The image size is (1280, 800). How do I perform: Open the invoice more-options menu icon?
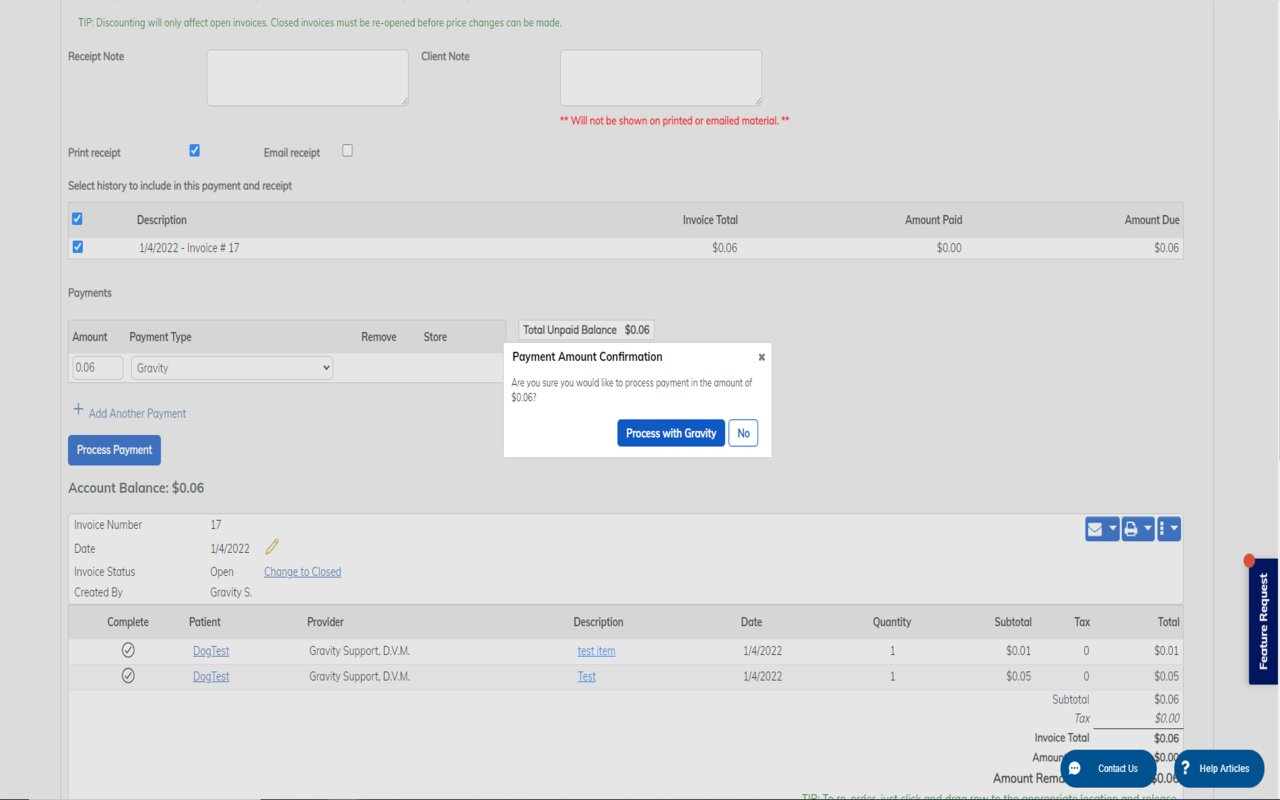point(1165,528)
